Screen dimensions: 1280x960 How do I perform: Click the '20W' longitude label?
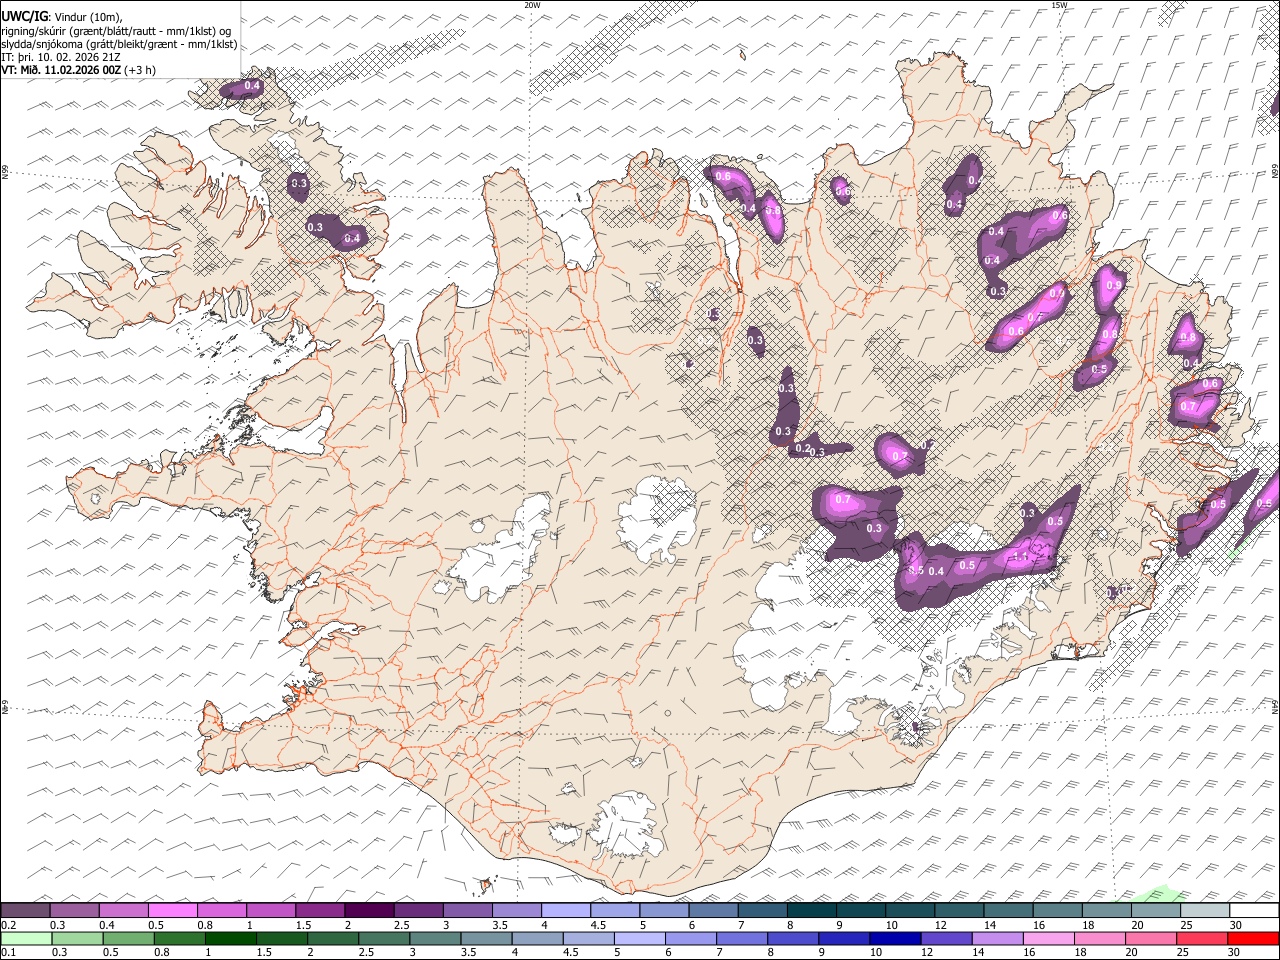coord(532,5)
